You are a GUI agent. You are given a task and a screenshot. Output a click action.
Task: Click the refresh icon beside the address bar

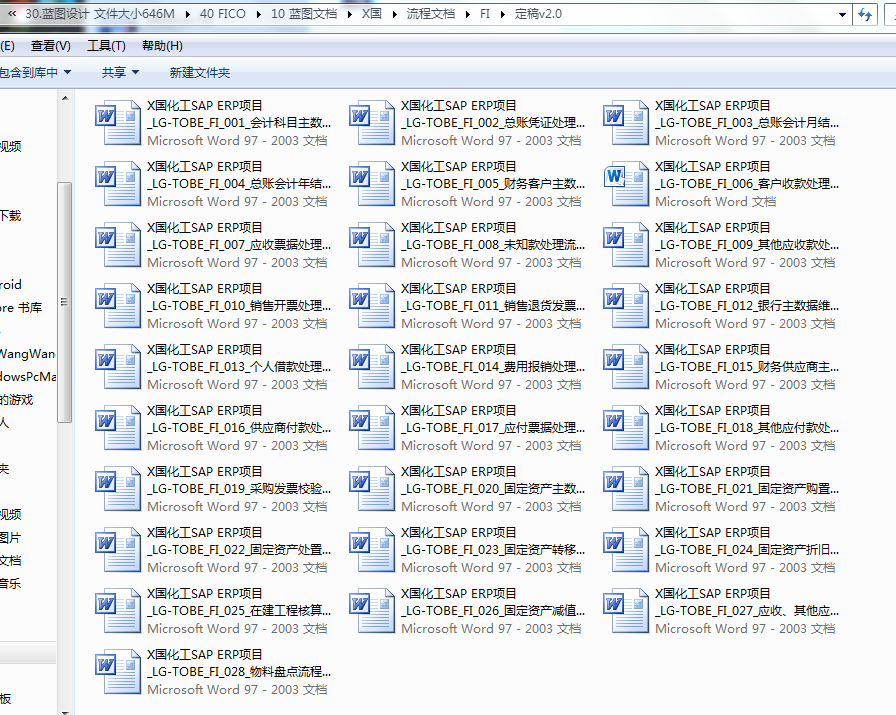click(865, 15)
